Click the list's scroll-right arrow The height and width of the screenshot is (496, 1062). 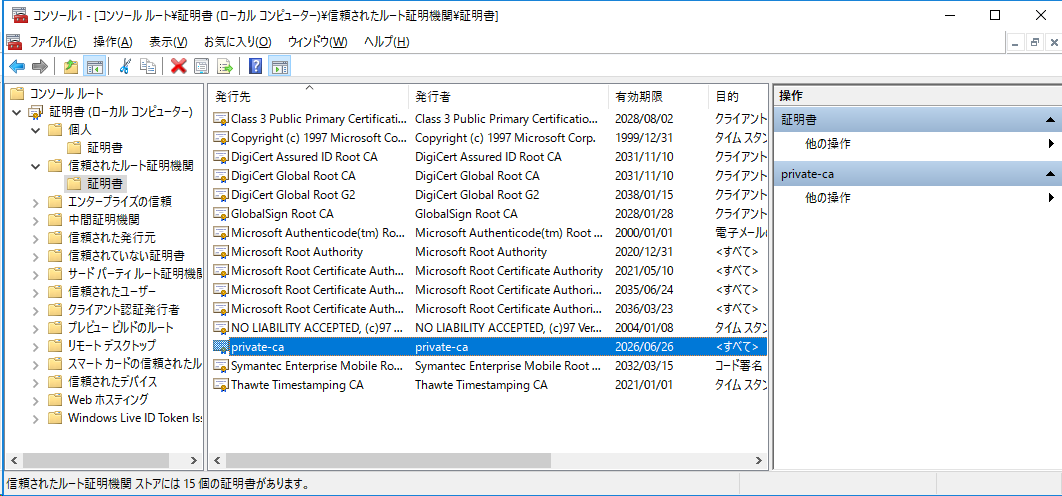759,460
